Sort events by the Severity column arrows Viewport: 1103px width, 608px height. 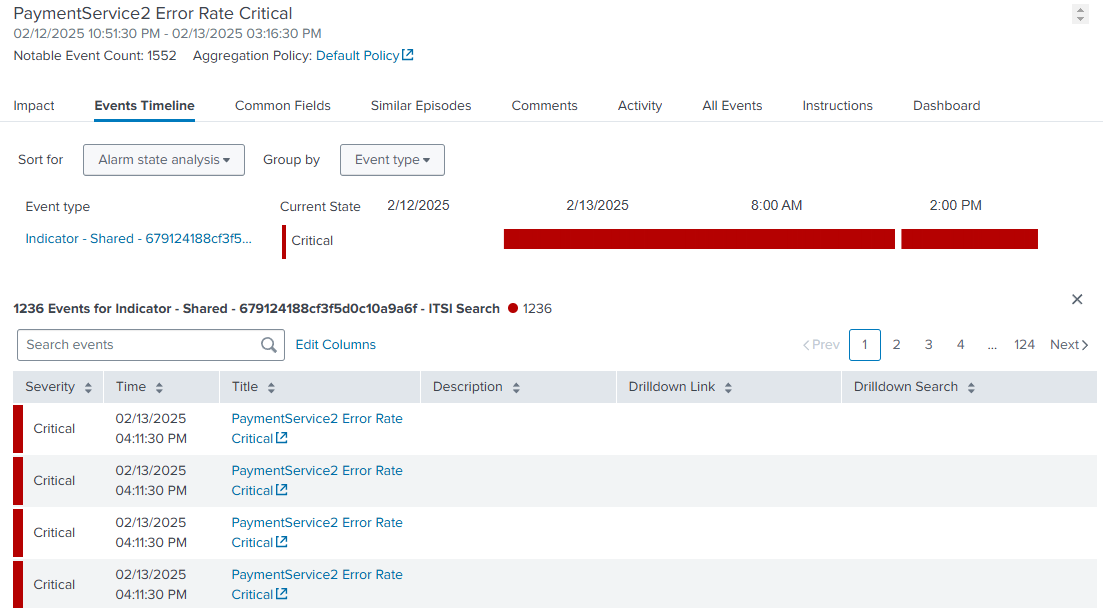[88, 388]
